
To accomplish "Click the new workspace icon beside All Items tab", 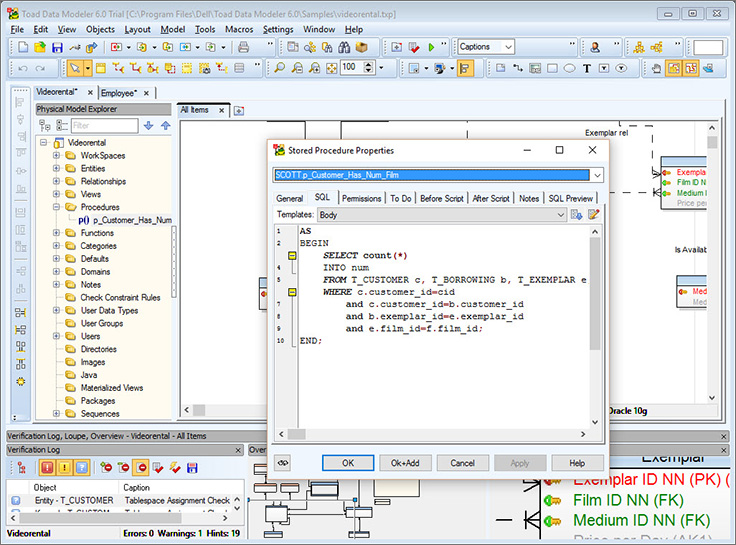I will [239, 111].
